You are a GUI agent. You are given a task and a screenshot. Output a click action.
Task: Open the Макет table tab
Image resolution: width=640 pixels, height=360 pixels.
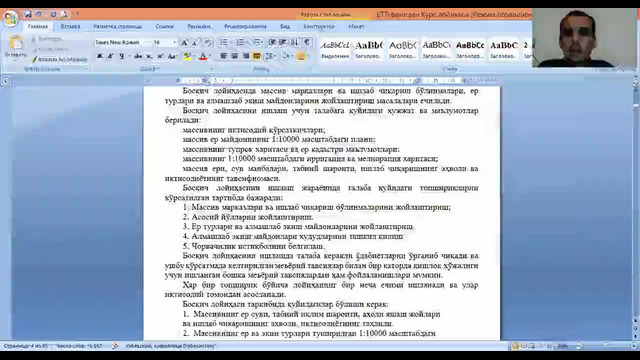click(356, 27)
